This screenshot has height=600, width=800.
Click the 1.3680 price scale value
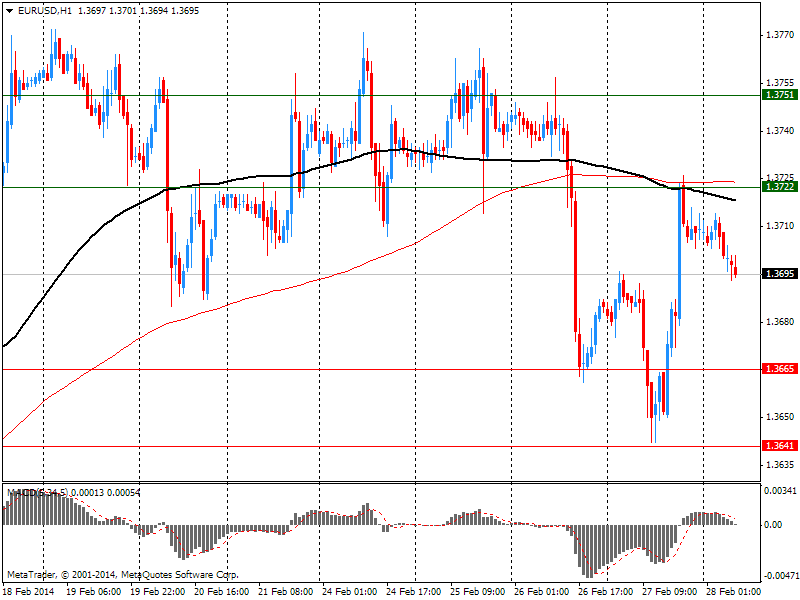(x=780, y=321)
